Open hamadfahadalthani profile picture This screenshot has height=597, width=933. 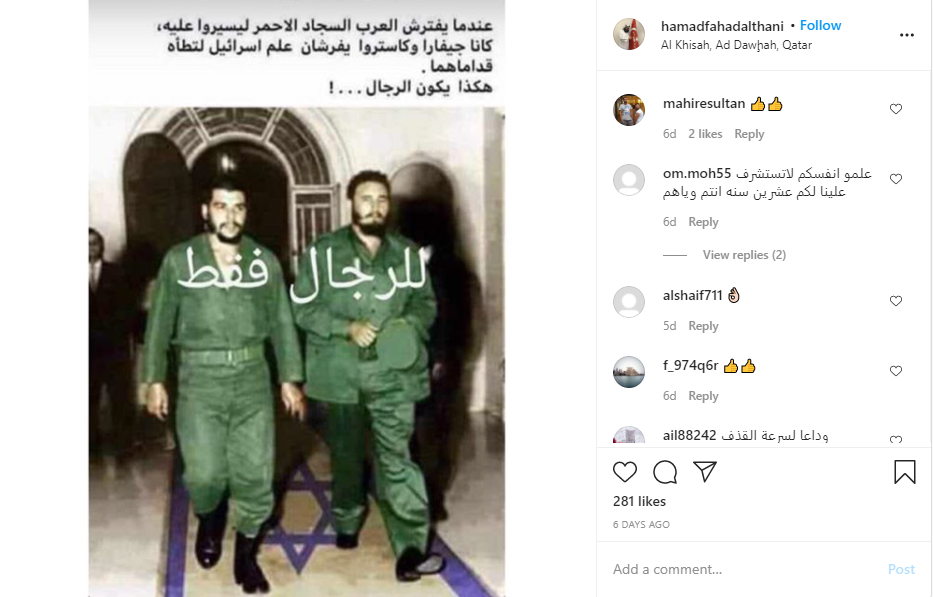tap(629, 34)
